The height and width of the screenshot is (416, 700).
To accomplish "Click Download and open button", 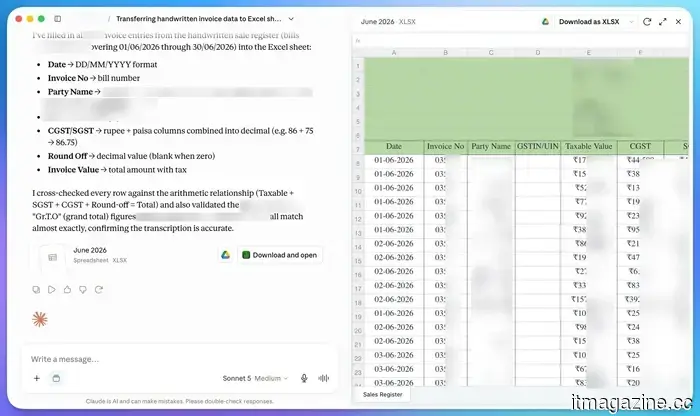I will (279, 255).
